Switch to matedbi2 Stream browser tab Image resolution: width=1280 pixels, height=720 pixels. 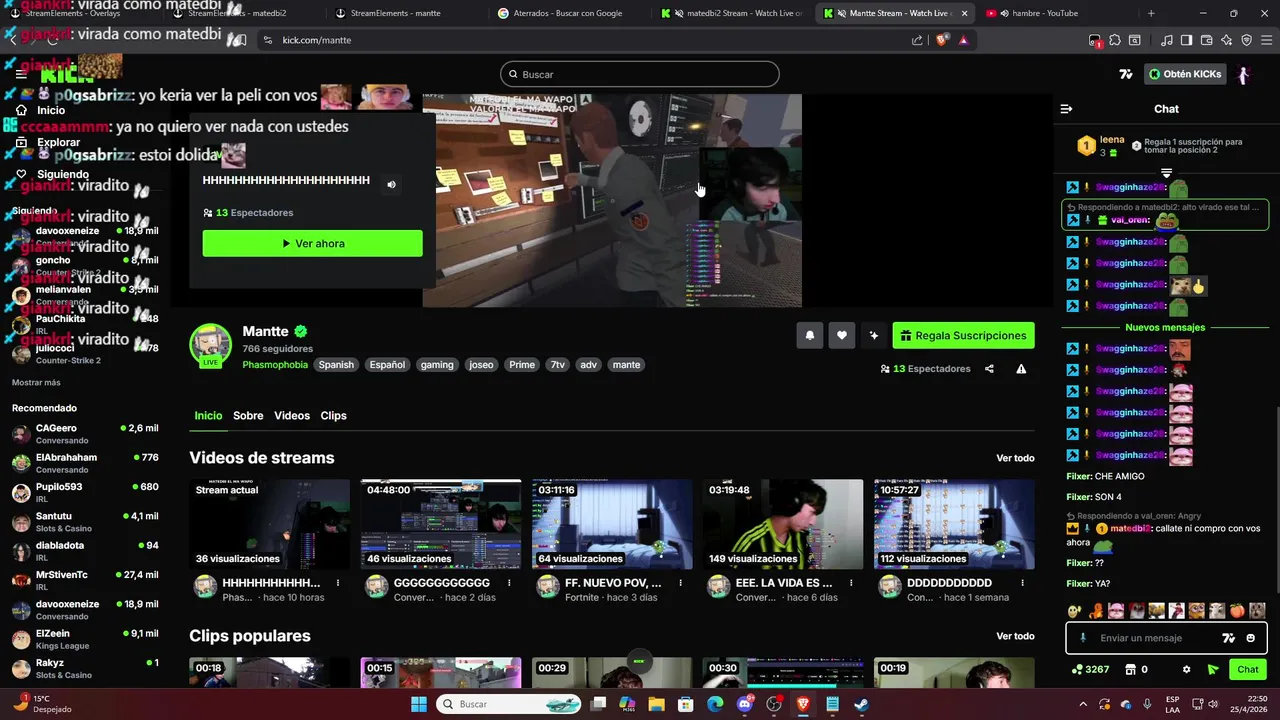pos(730,13)
